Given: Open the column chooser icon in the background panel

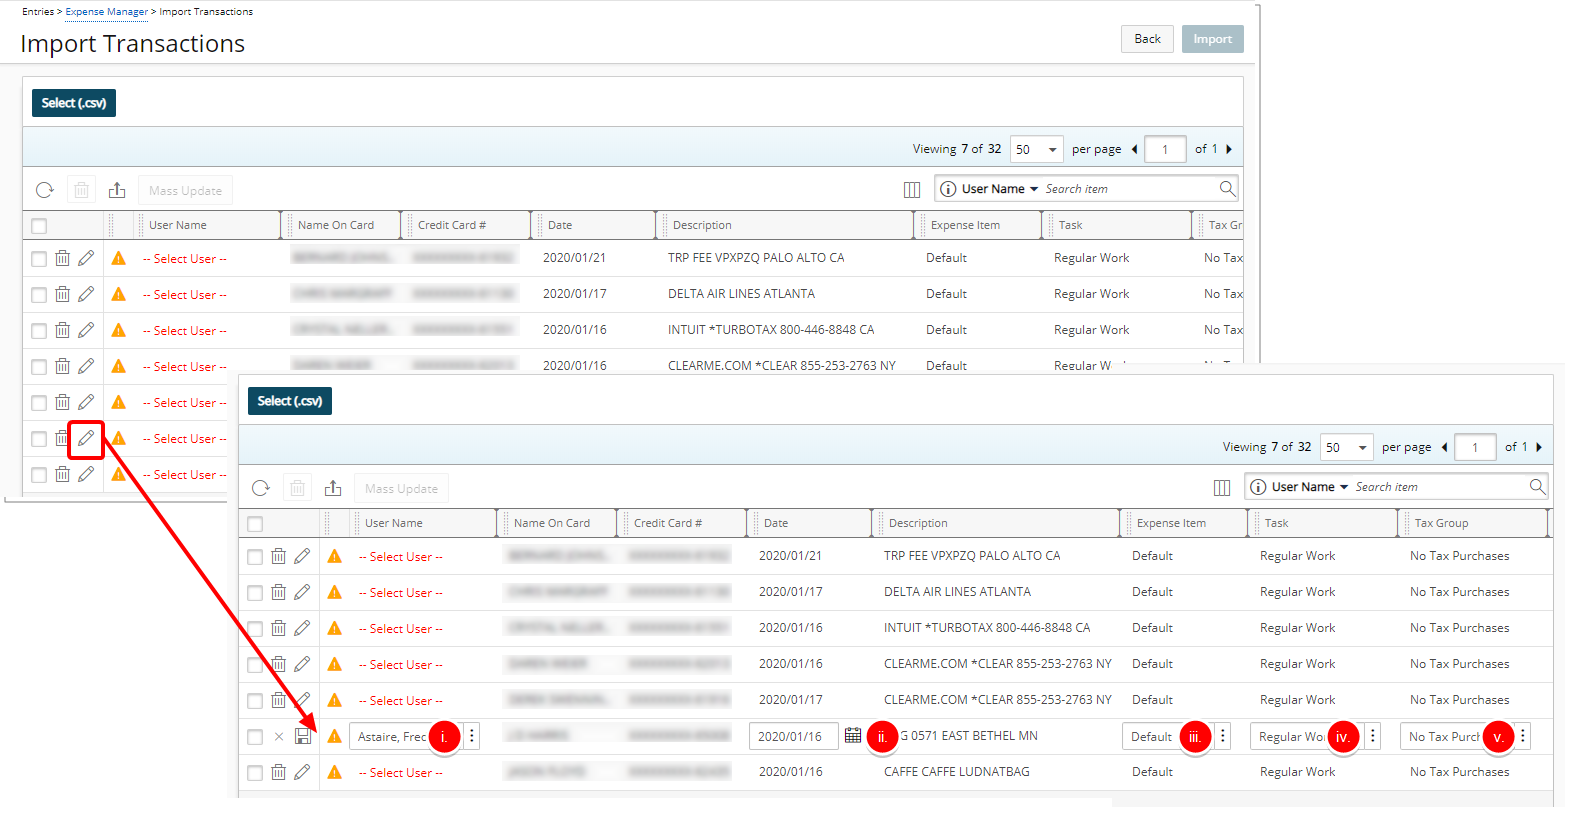Looking at the screenshot, I should pyautogui.click(x=912, y=190).
